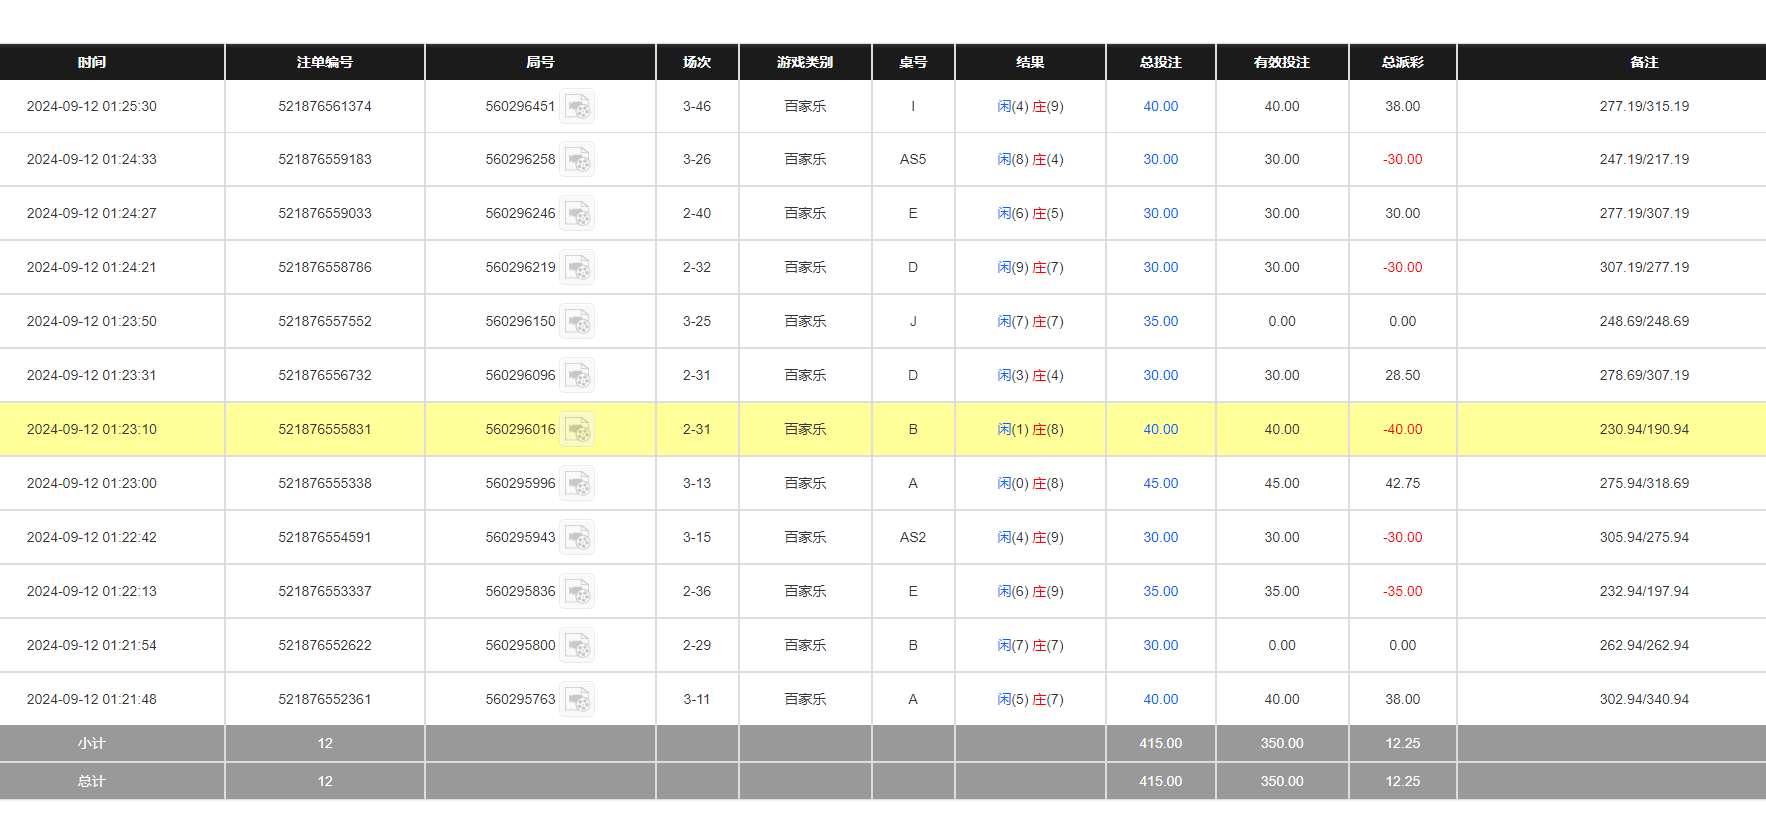Image resolution: width=1766 pixels, height=830 pixels.
Task: Click replay icon beside round 560295943
Action: (577, 538)
